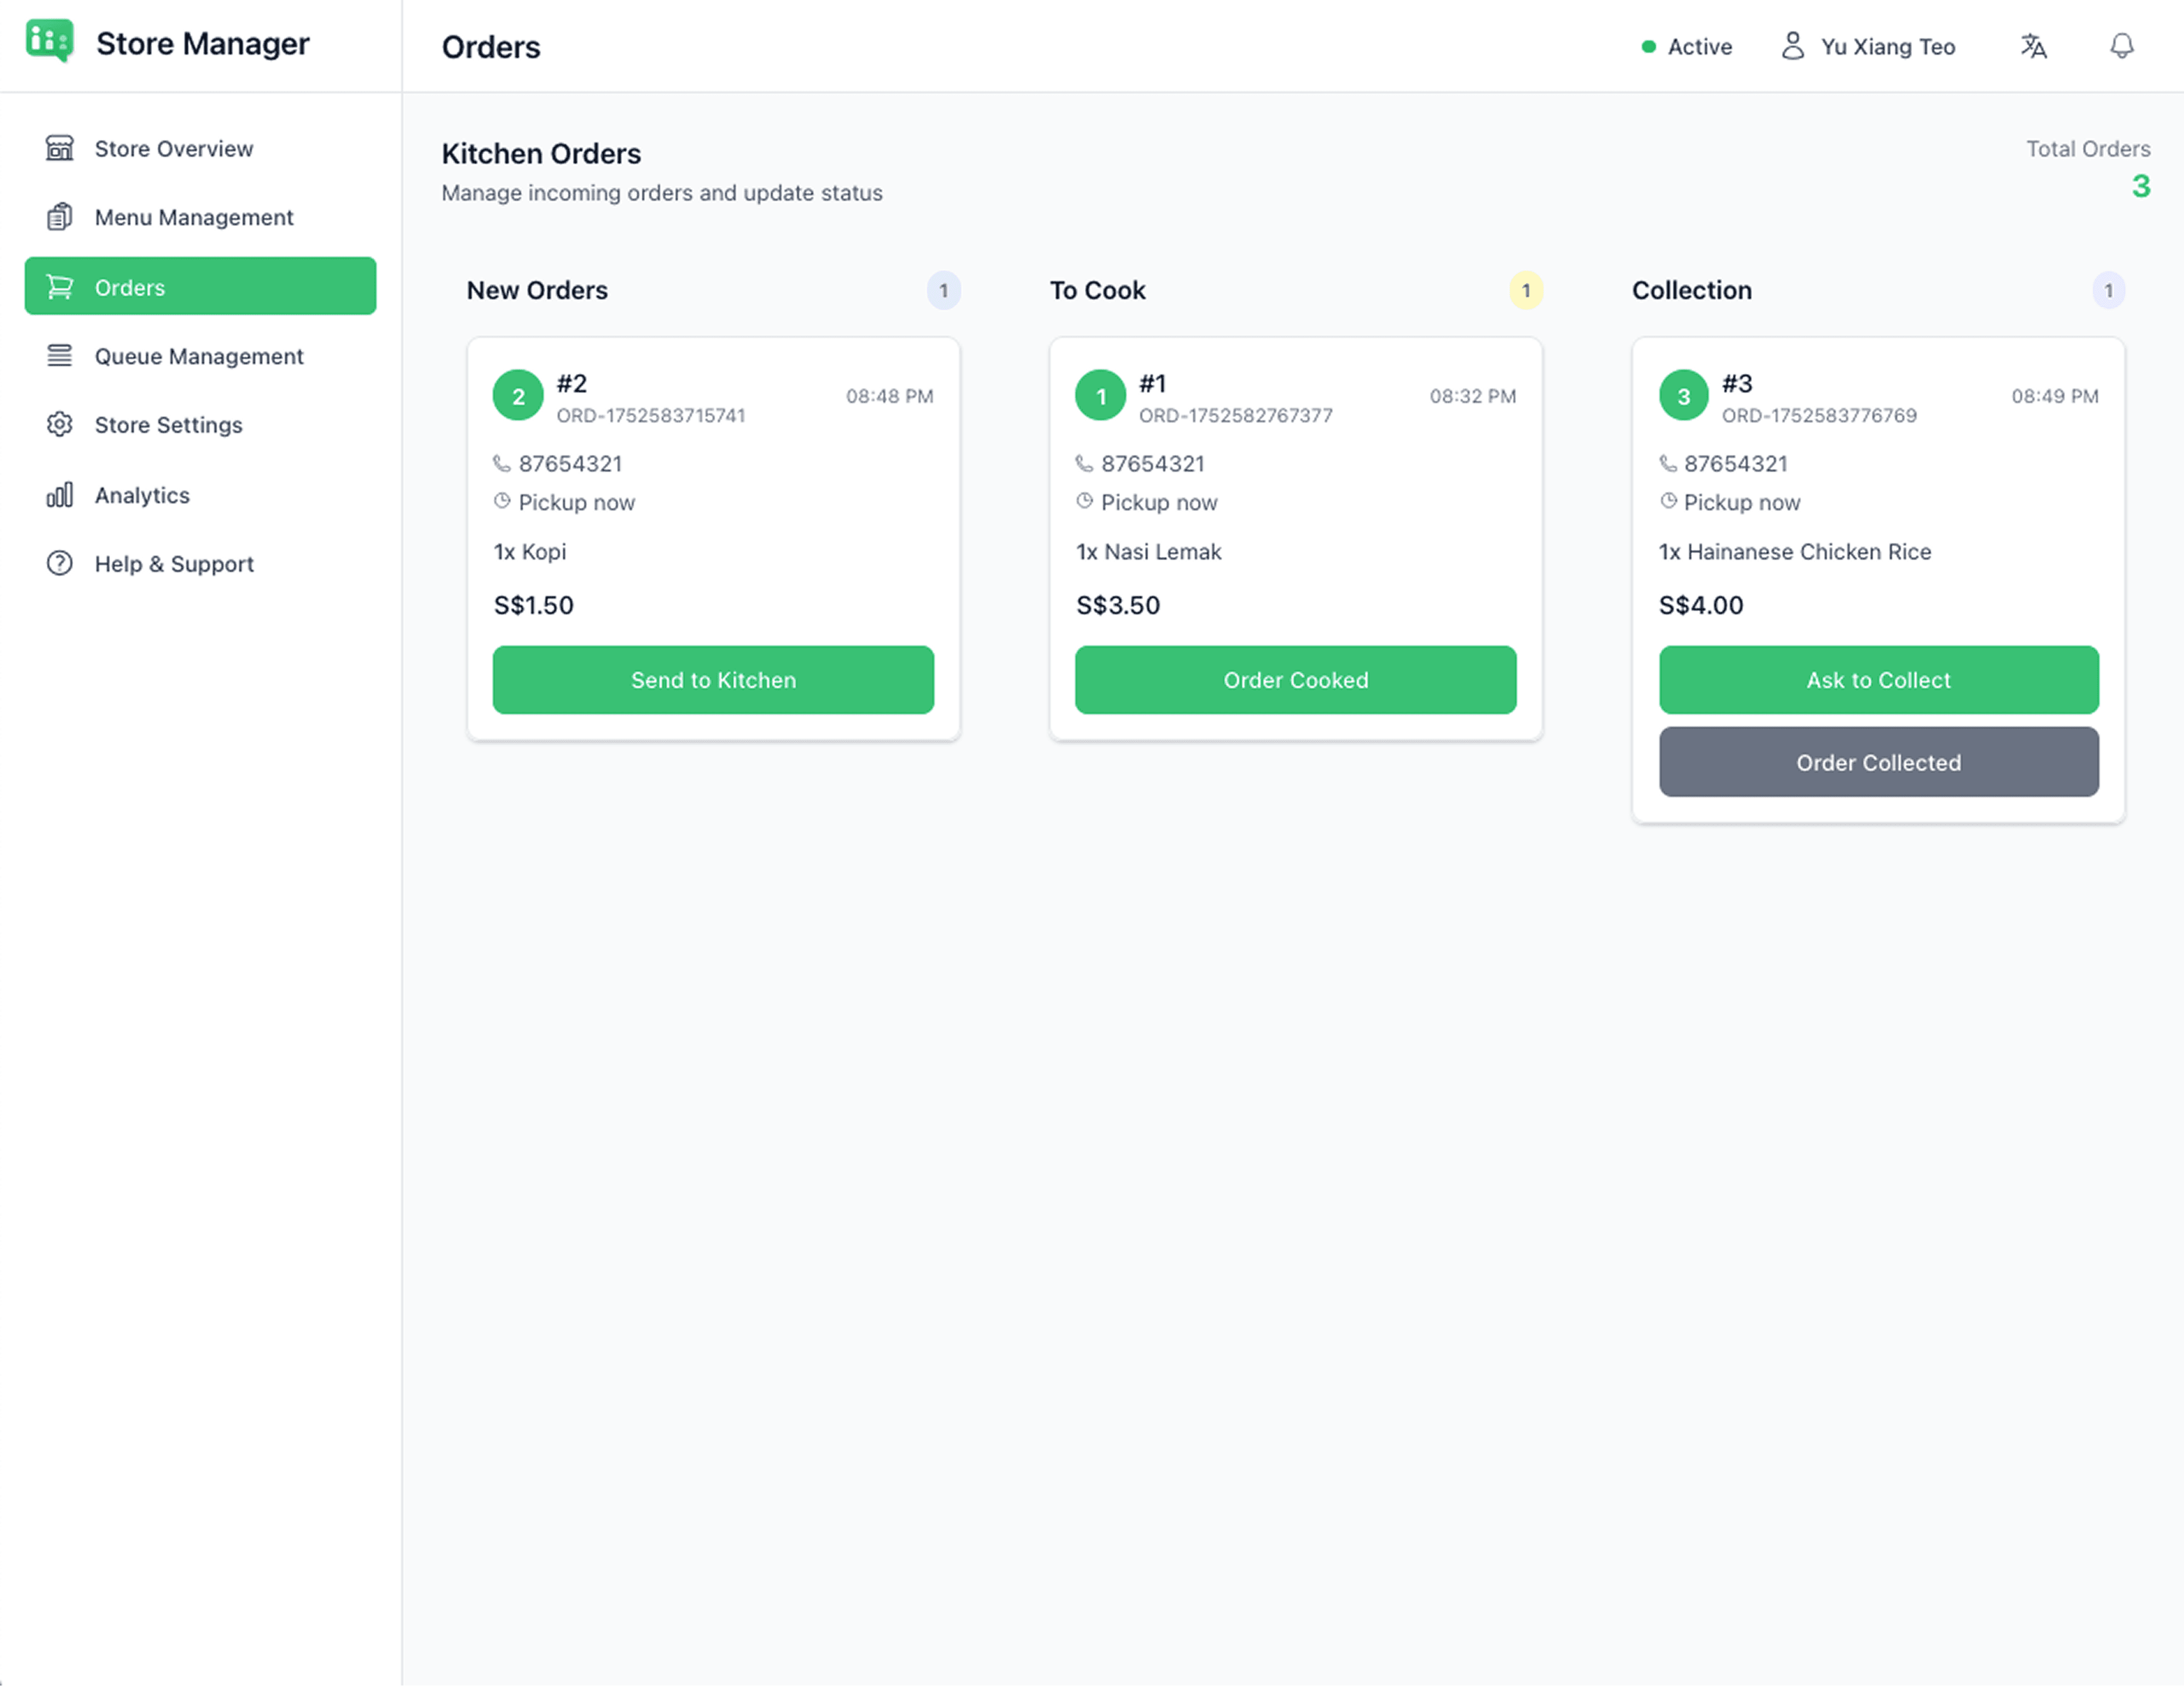This screenshot has height=1703, width=2184.
Task: Click the Store Overview storefront icon
Action: tap(59, 148)
